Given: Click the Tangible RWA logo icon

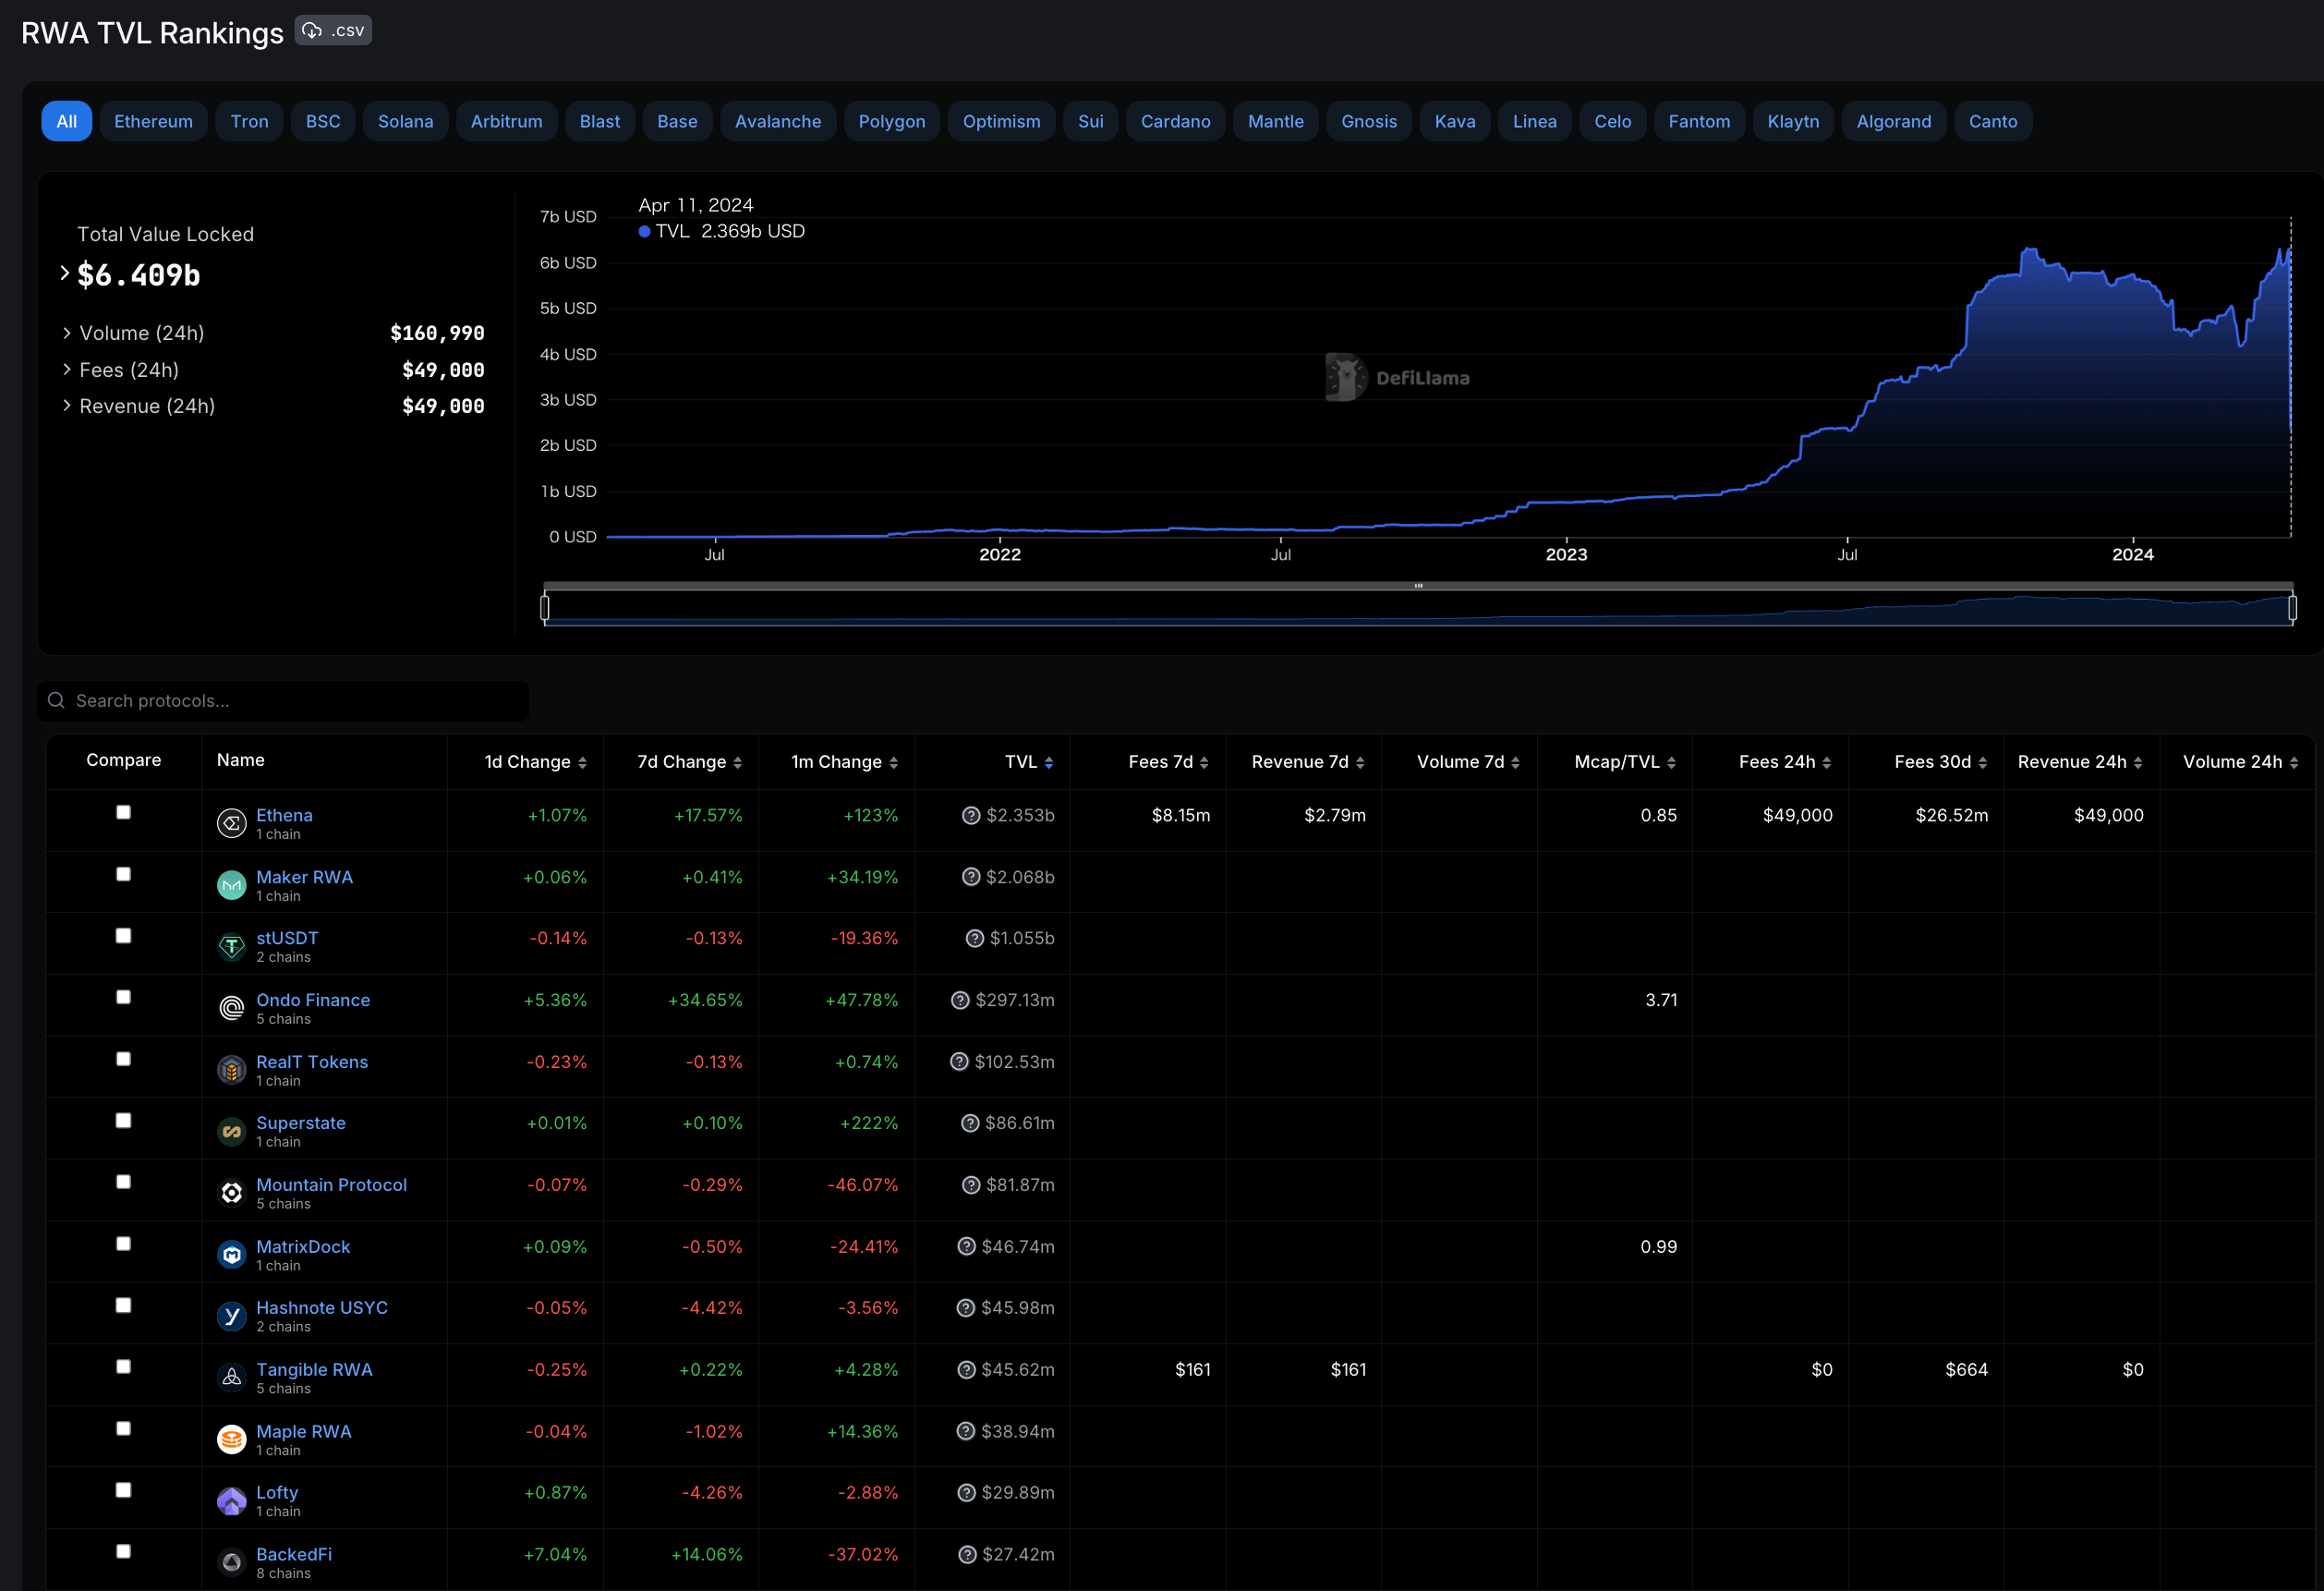Looking at the screenshot, I should 231,1378.
